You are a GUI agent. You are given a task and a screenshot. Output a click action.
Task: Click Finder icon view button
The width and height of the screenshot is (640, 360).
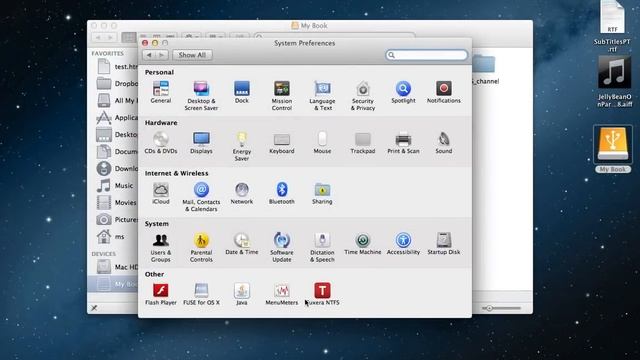(x=129, y=37)
